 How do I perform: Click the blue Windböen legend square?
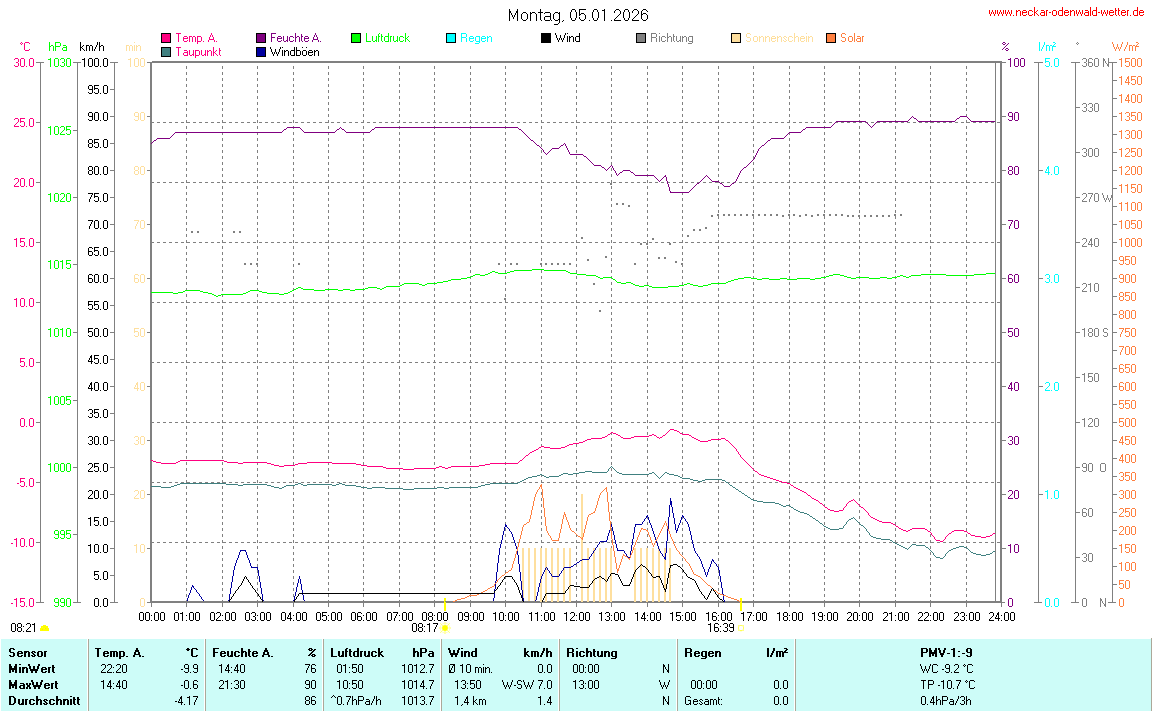261,52
